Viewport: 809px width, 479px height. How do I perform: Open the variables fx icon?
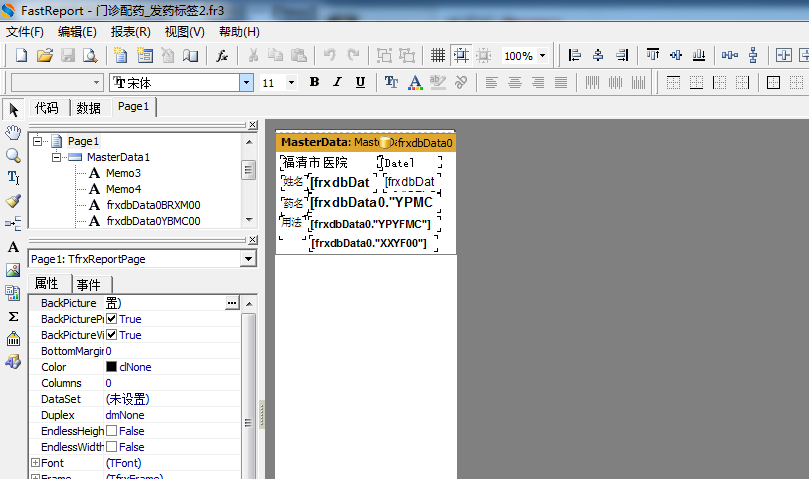coord(222,55)
